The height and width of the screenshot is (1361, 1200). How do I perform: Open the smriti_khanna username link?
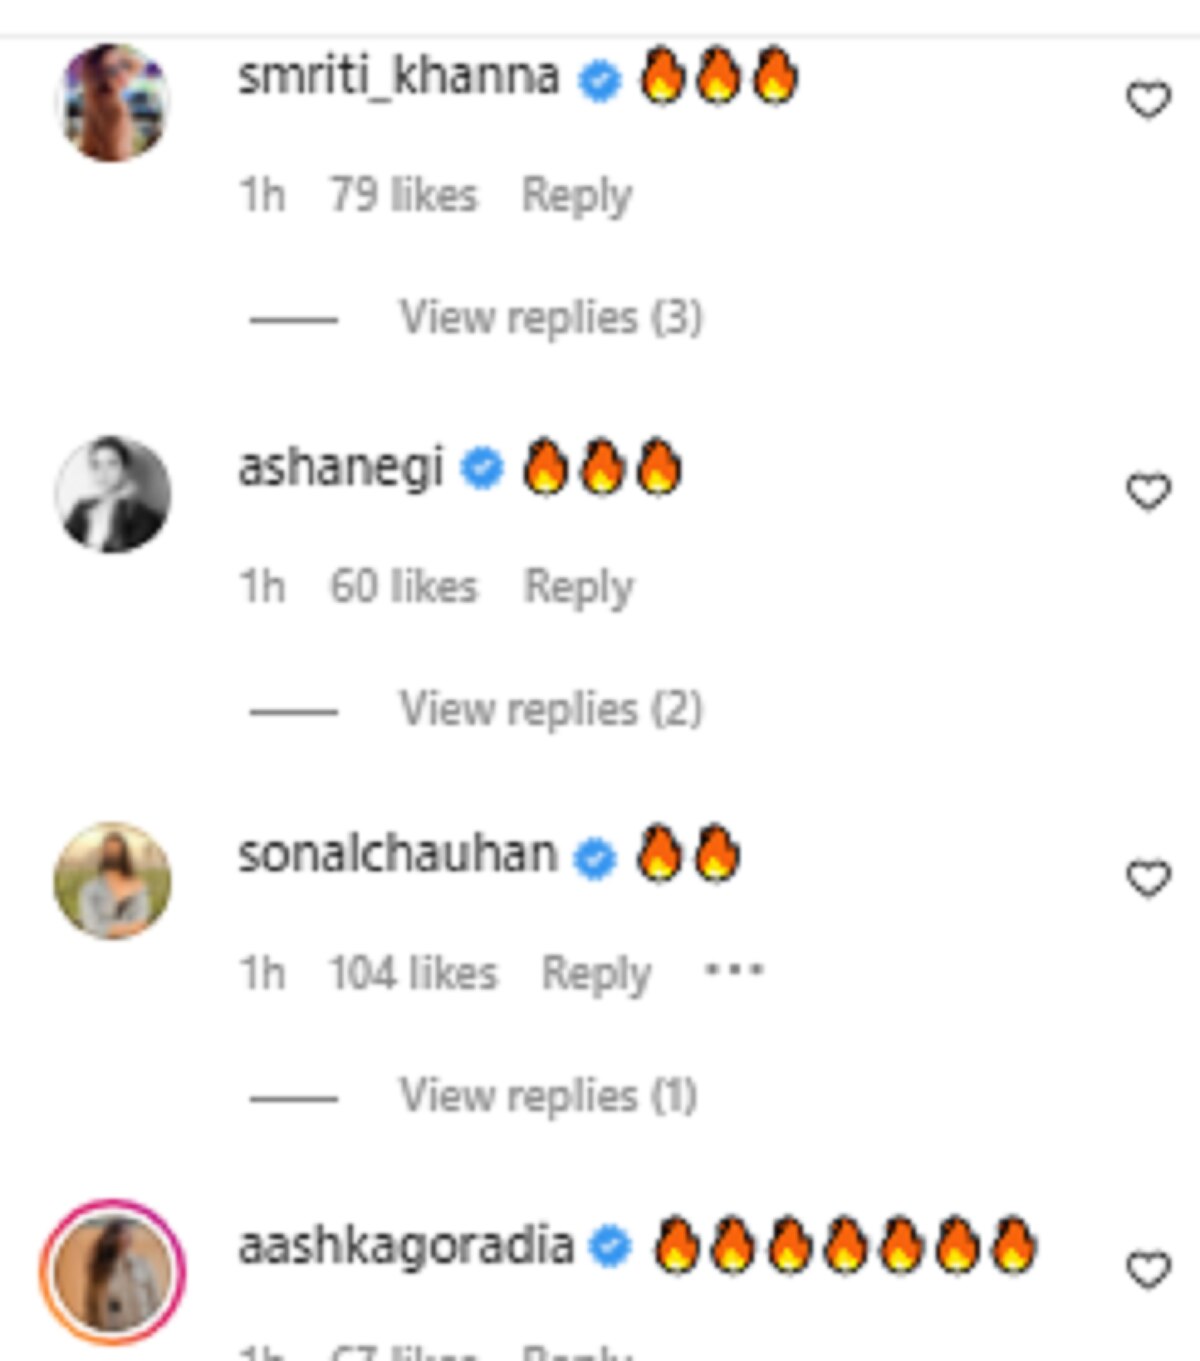coord(398,77)
